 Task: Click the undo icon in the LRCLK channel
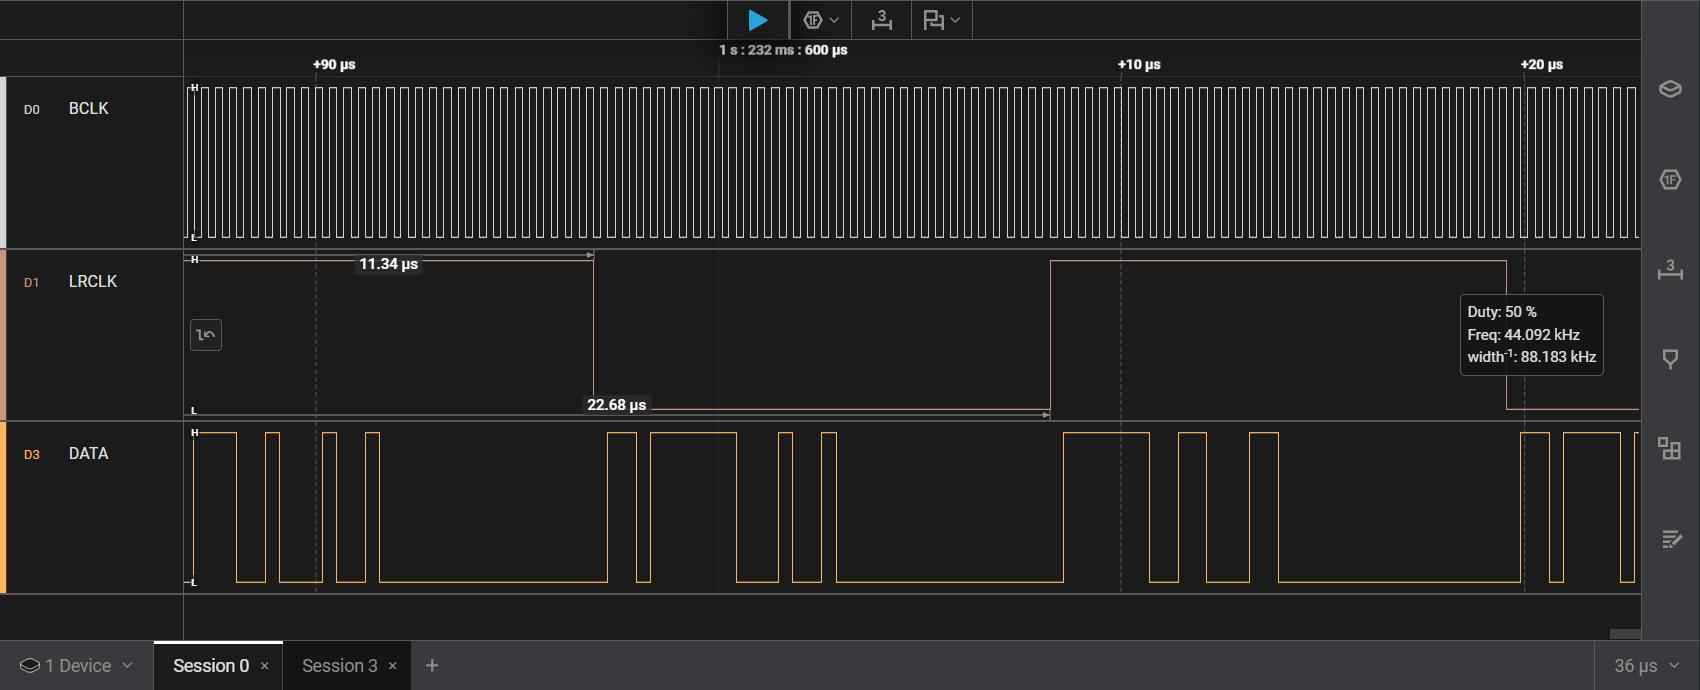(206, 335)
